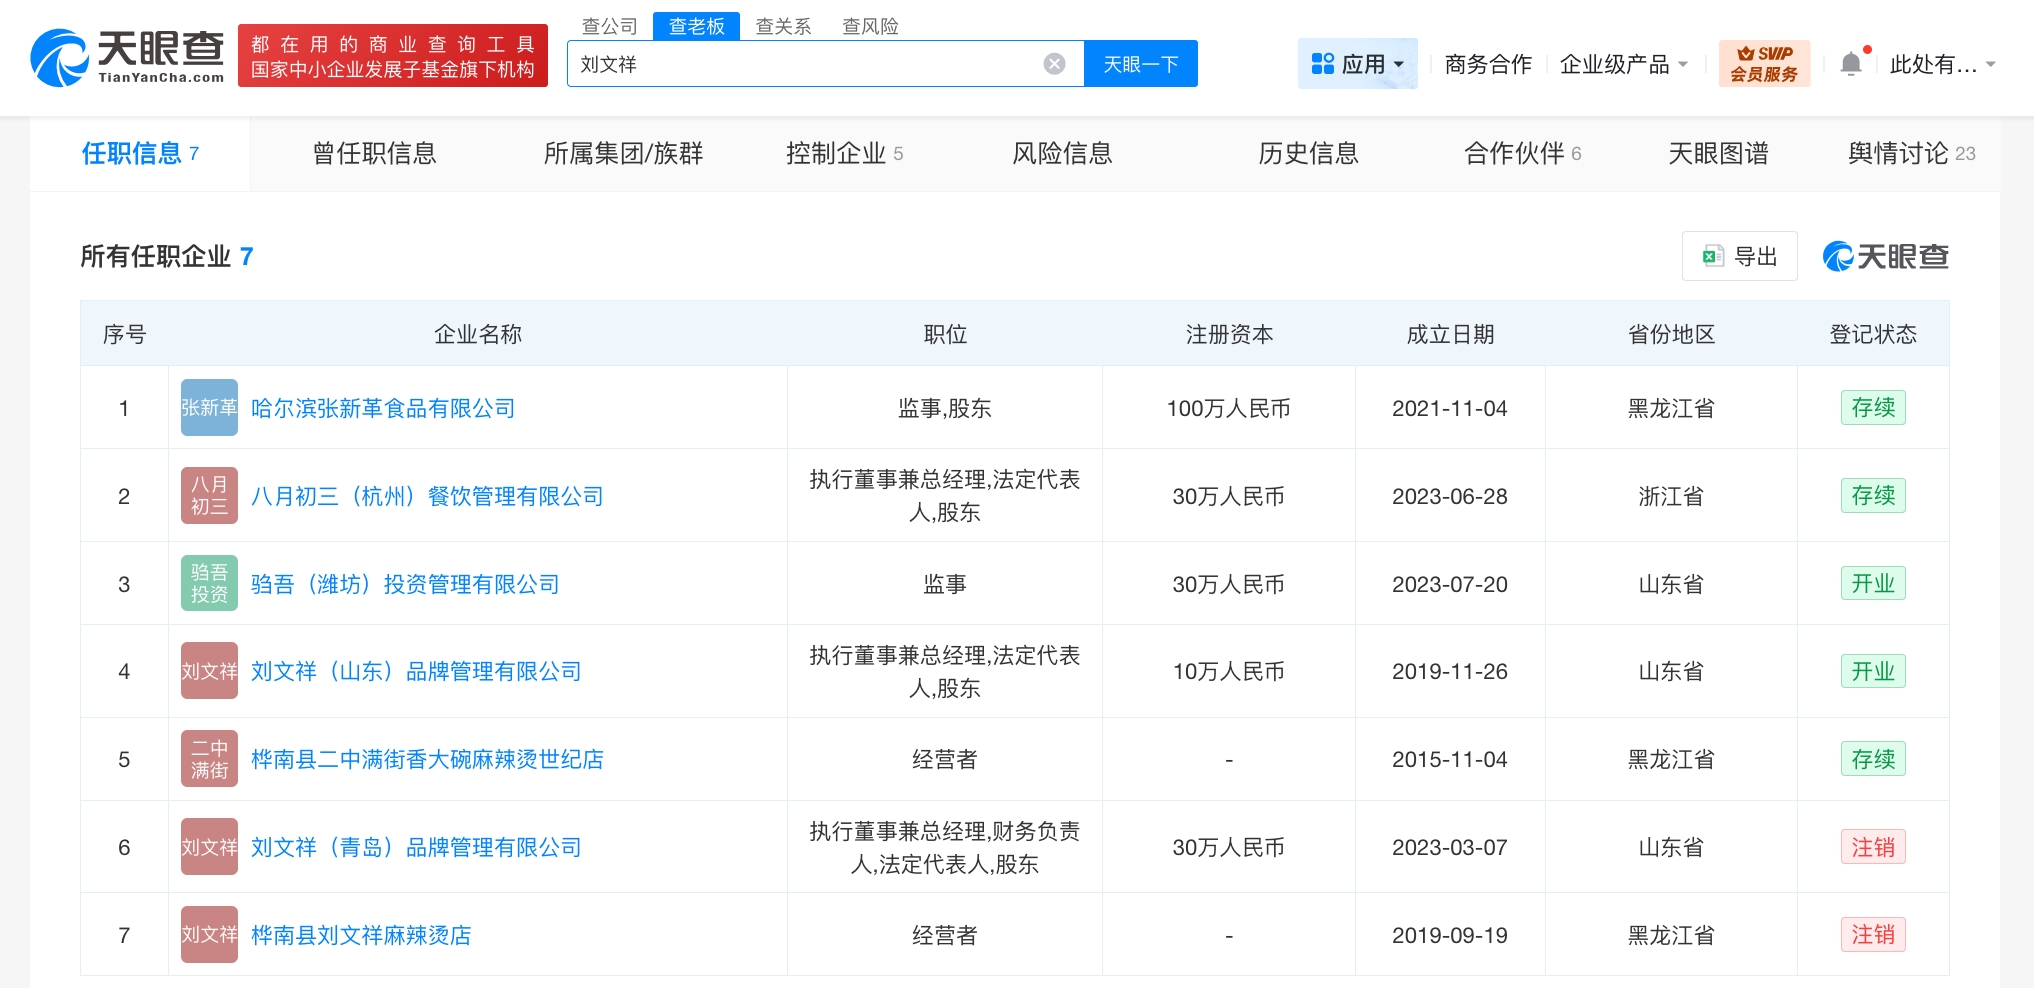
Task: Click the 商务合作 link
Action: point(1486,62)
